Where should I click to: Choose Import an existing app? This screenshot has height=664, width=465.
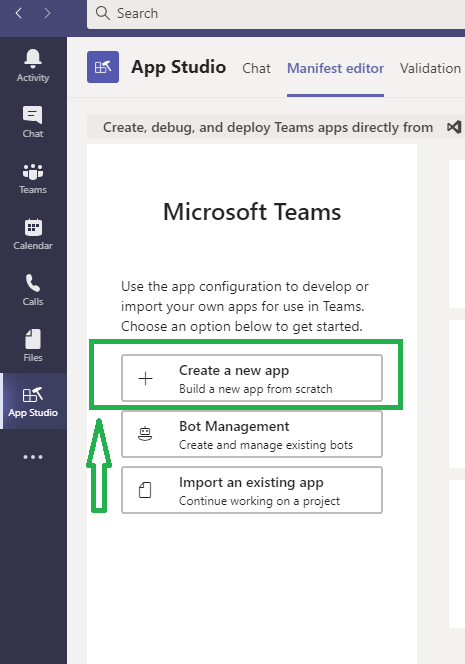252,490
